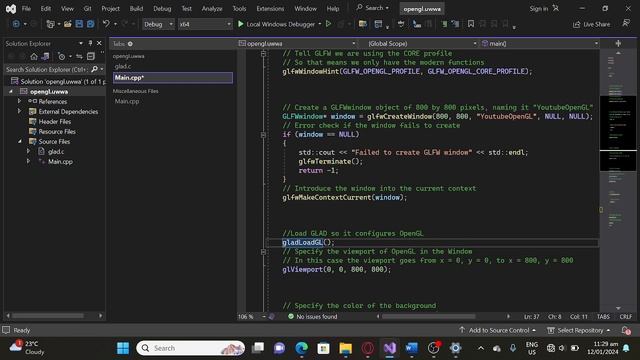640x360 pixels.
Task: Click the Live Share button
Action: pos(591,24)
